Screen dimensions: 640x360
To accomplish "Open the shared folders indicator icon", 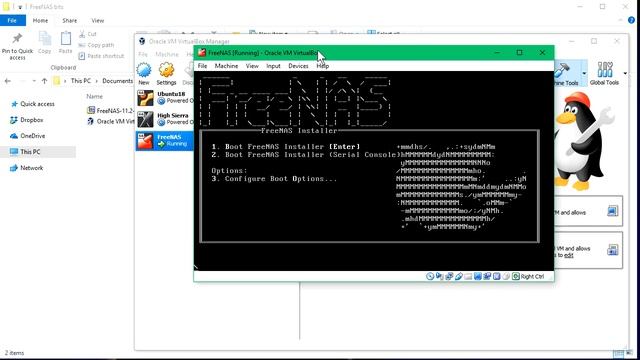I will (468, 276).
